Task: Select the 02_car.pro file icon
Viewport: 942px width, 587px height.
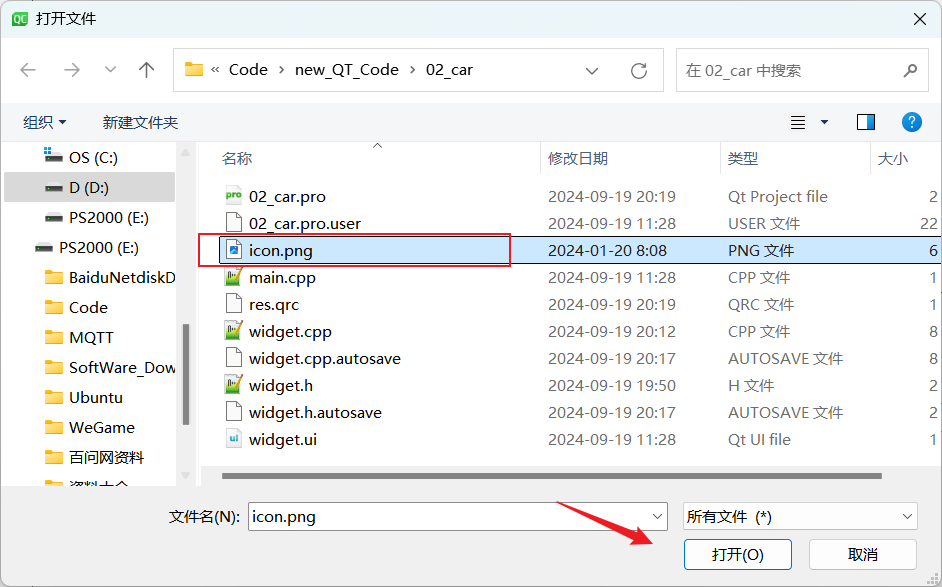Action: click(x=233, y=195)
